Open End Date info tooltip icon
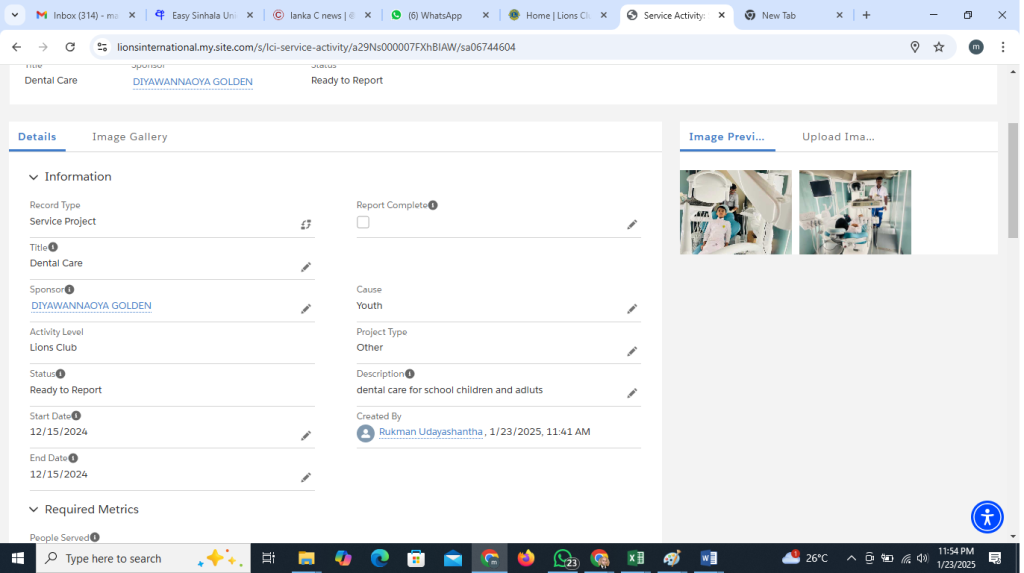 coord(73,458)
